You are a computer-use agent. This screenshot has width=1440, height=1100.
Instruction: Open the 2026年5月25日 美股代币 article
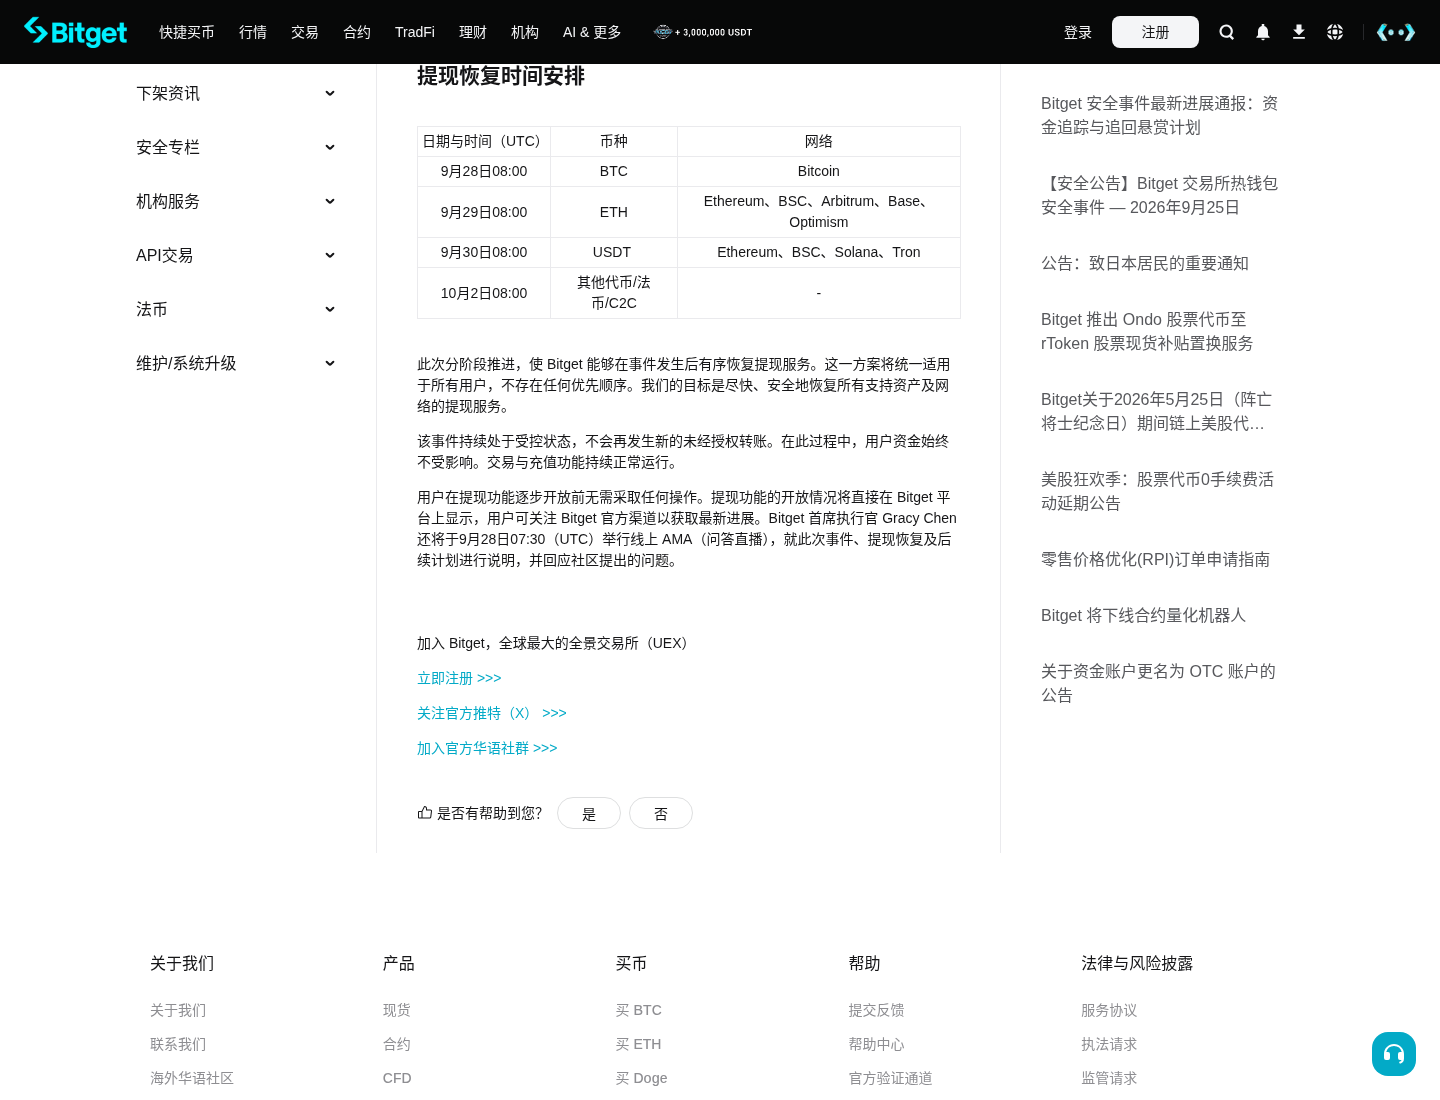[x=1157, y=411]
